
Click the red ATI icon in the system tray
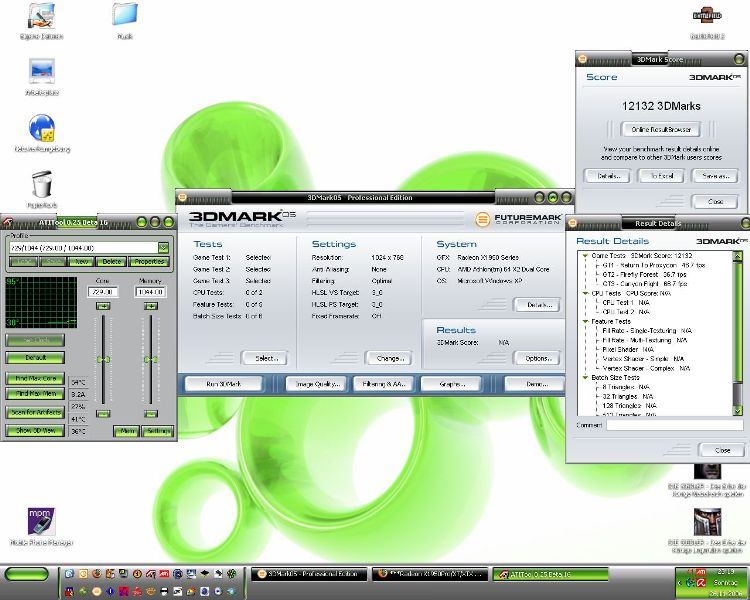pyautogui.click(x=701, y=572)
